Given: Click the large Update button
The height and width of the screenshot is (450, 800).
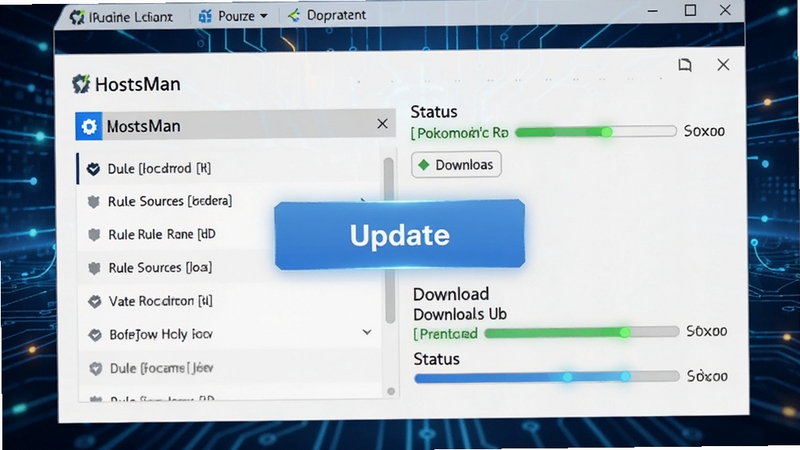Looking at the screenshot, I should pos(399,235).
